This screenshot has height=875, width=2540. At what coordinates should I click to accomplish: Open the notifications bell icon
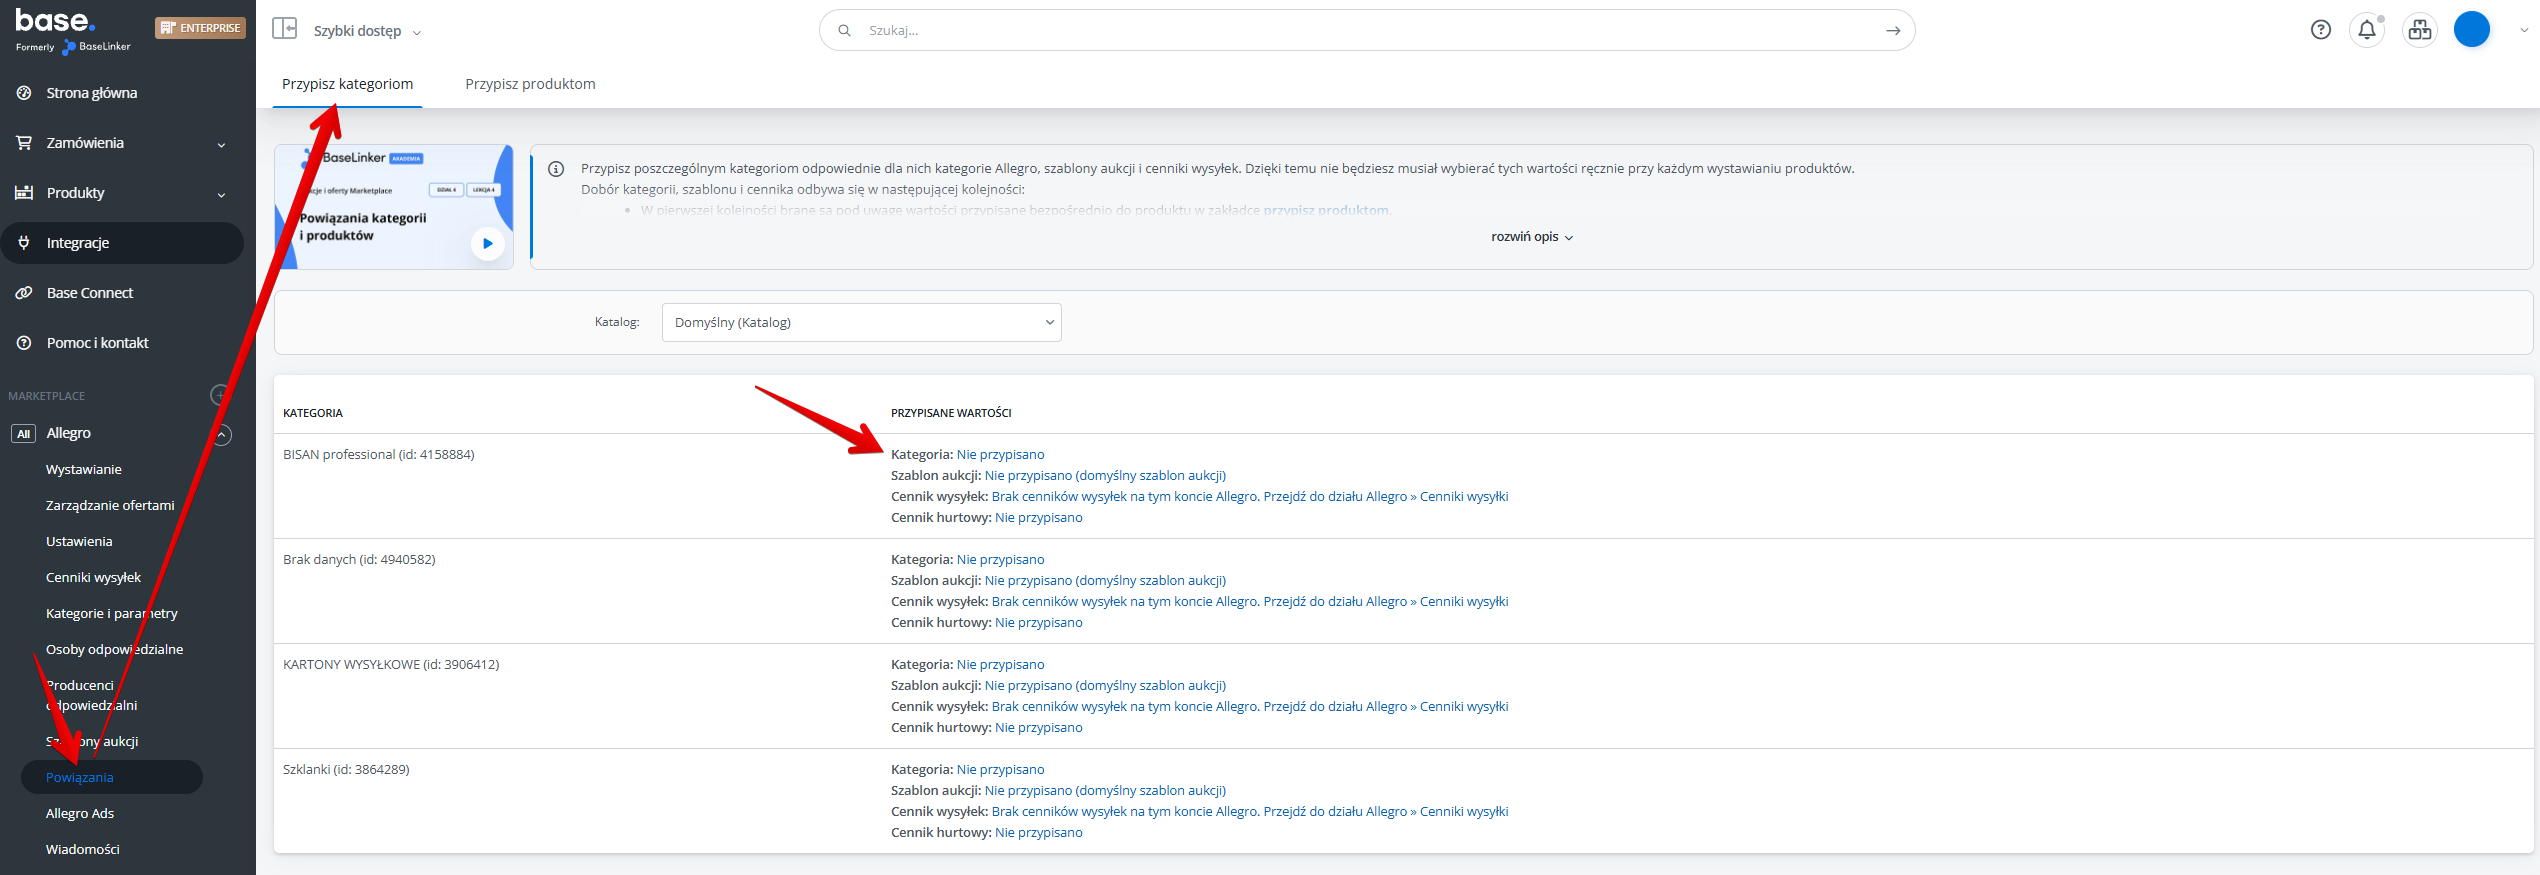[x=2366, y=30]
